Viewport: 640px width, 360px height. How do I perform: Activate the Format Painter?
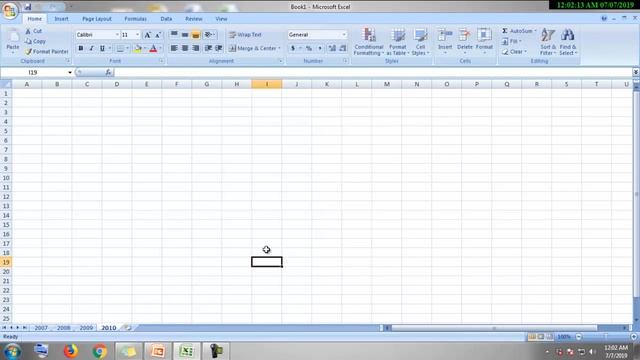tap(47, 51)
